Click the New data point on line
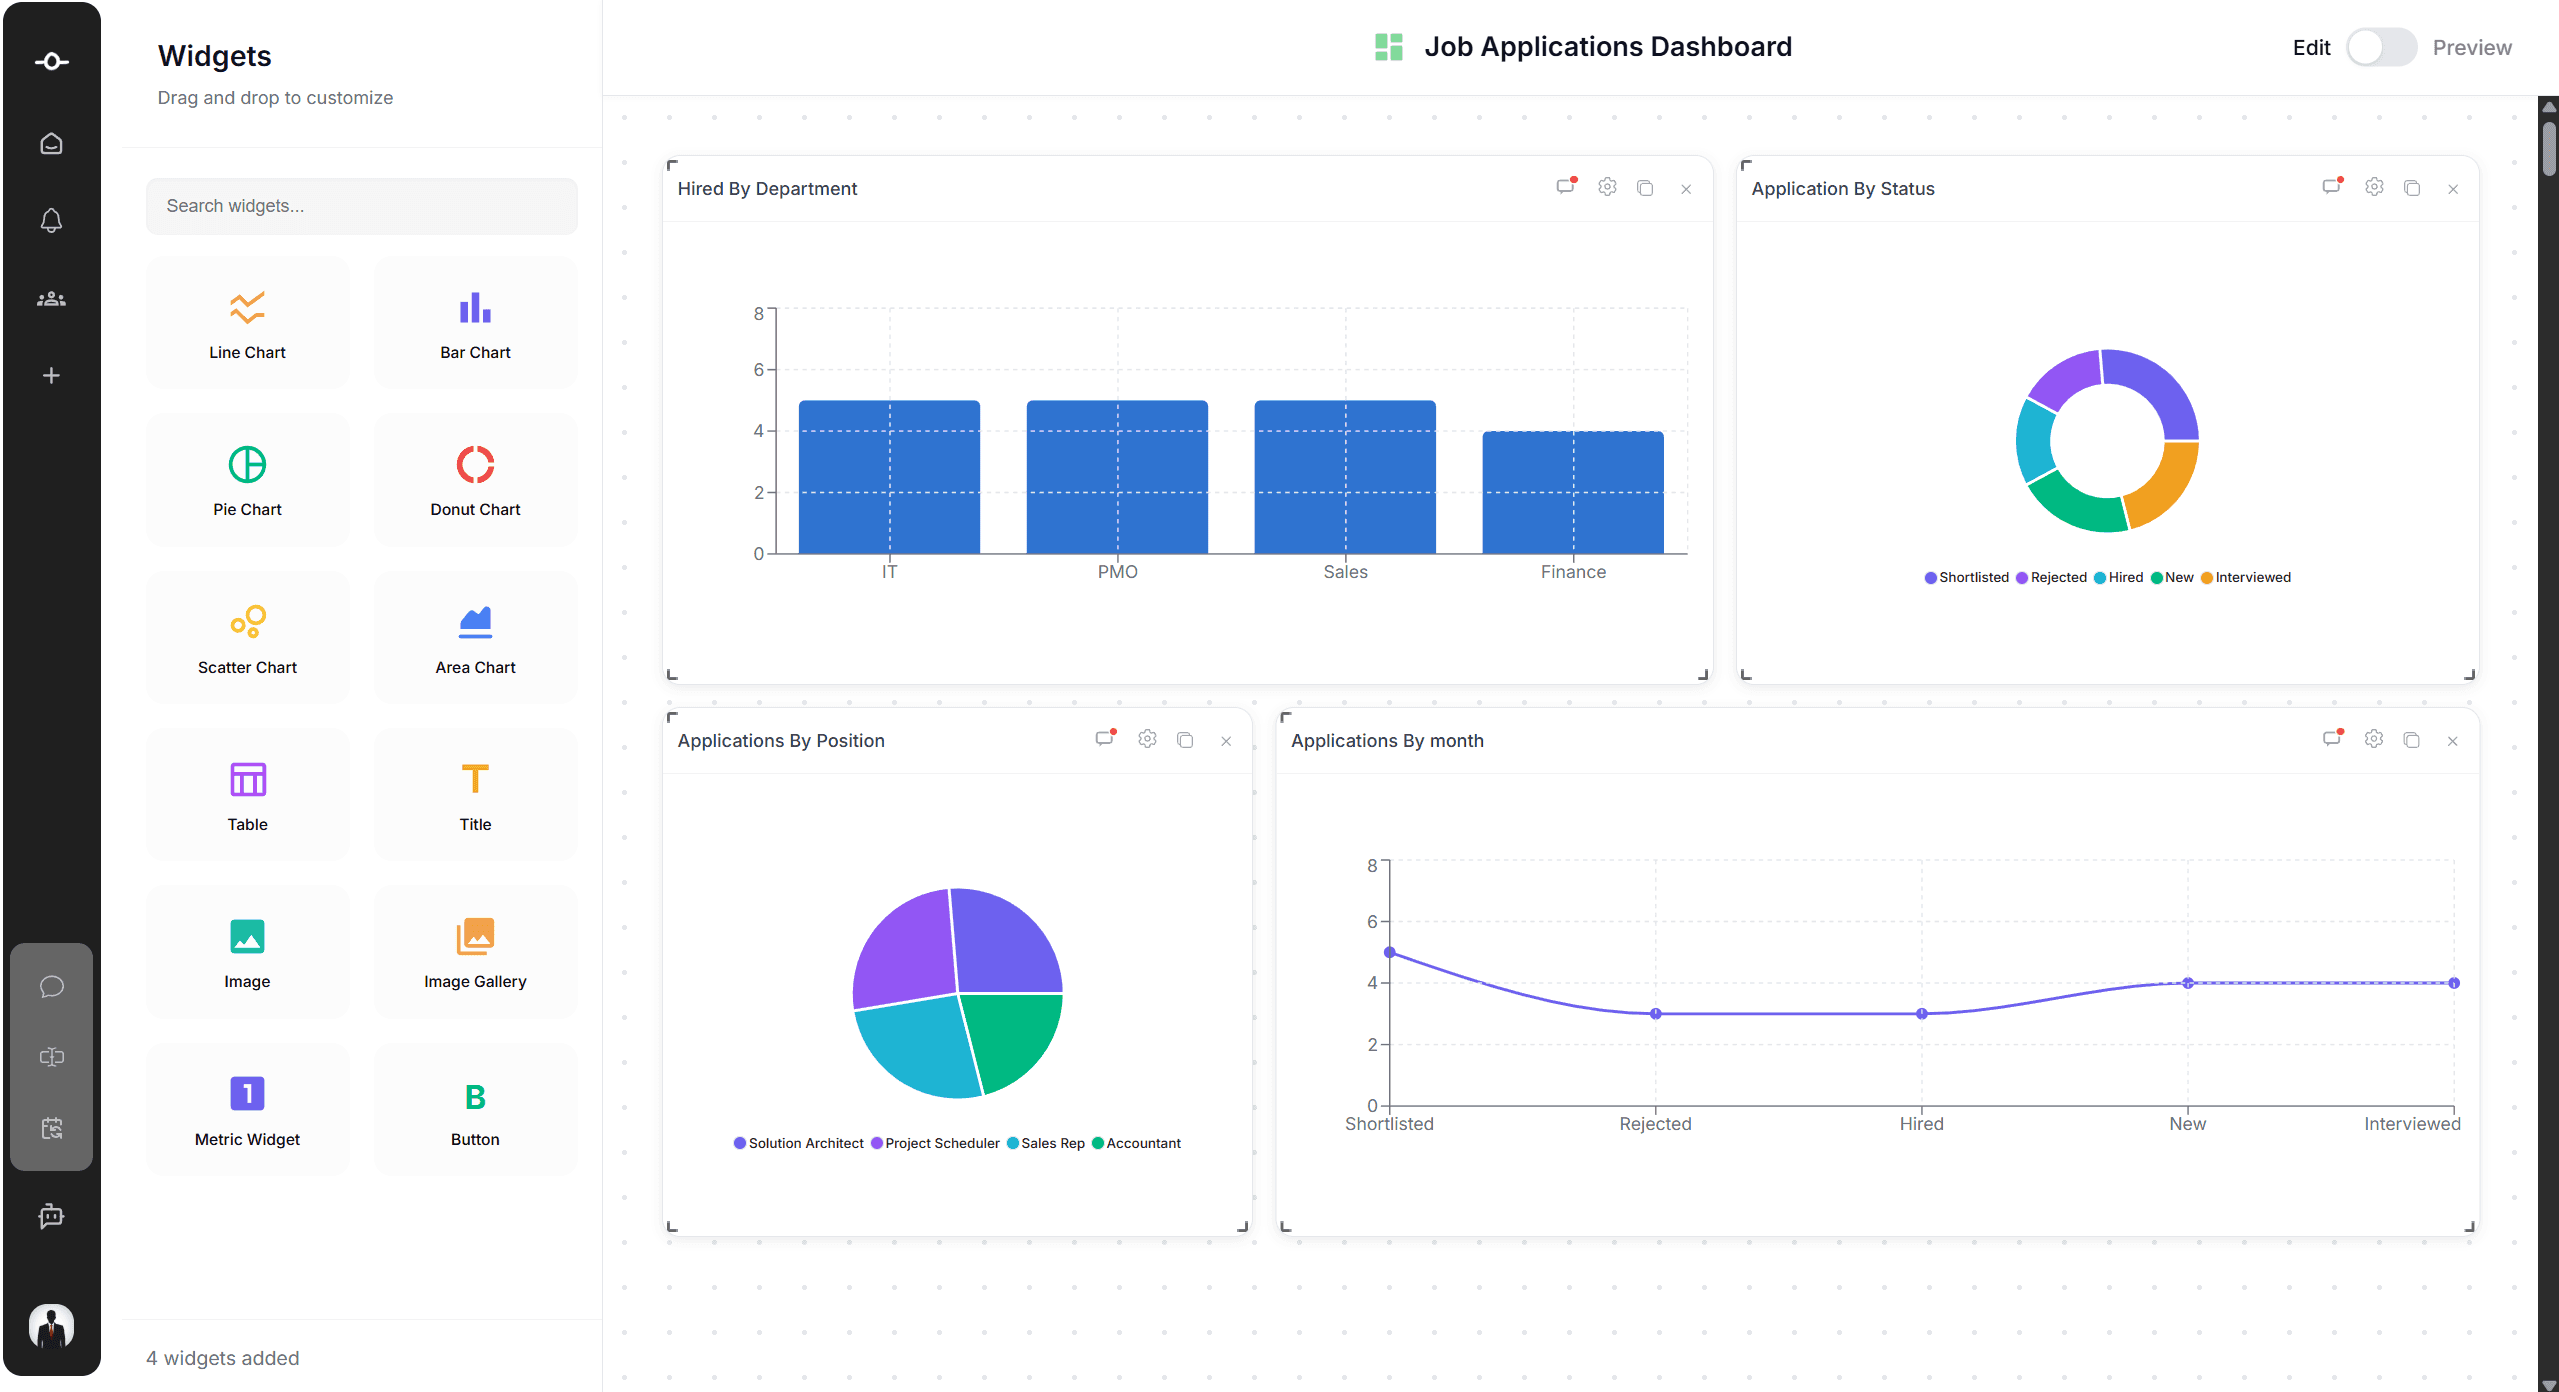Image resolution: width=2559 pixels, height=1392 pixels. 2187,983
